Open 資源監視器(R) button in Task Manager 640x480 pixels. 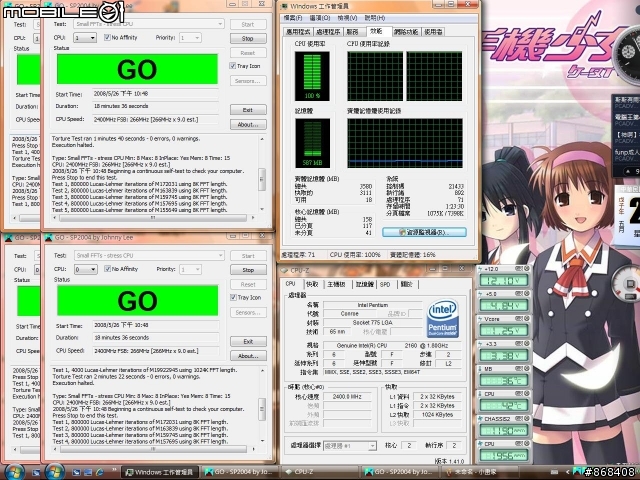click(424, 232)
